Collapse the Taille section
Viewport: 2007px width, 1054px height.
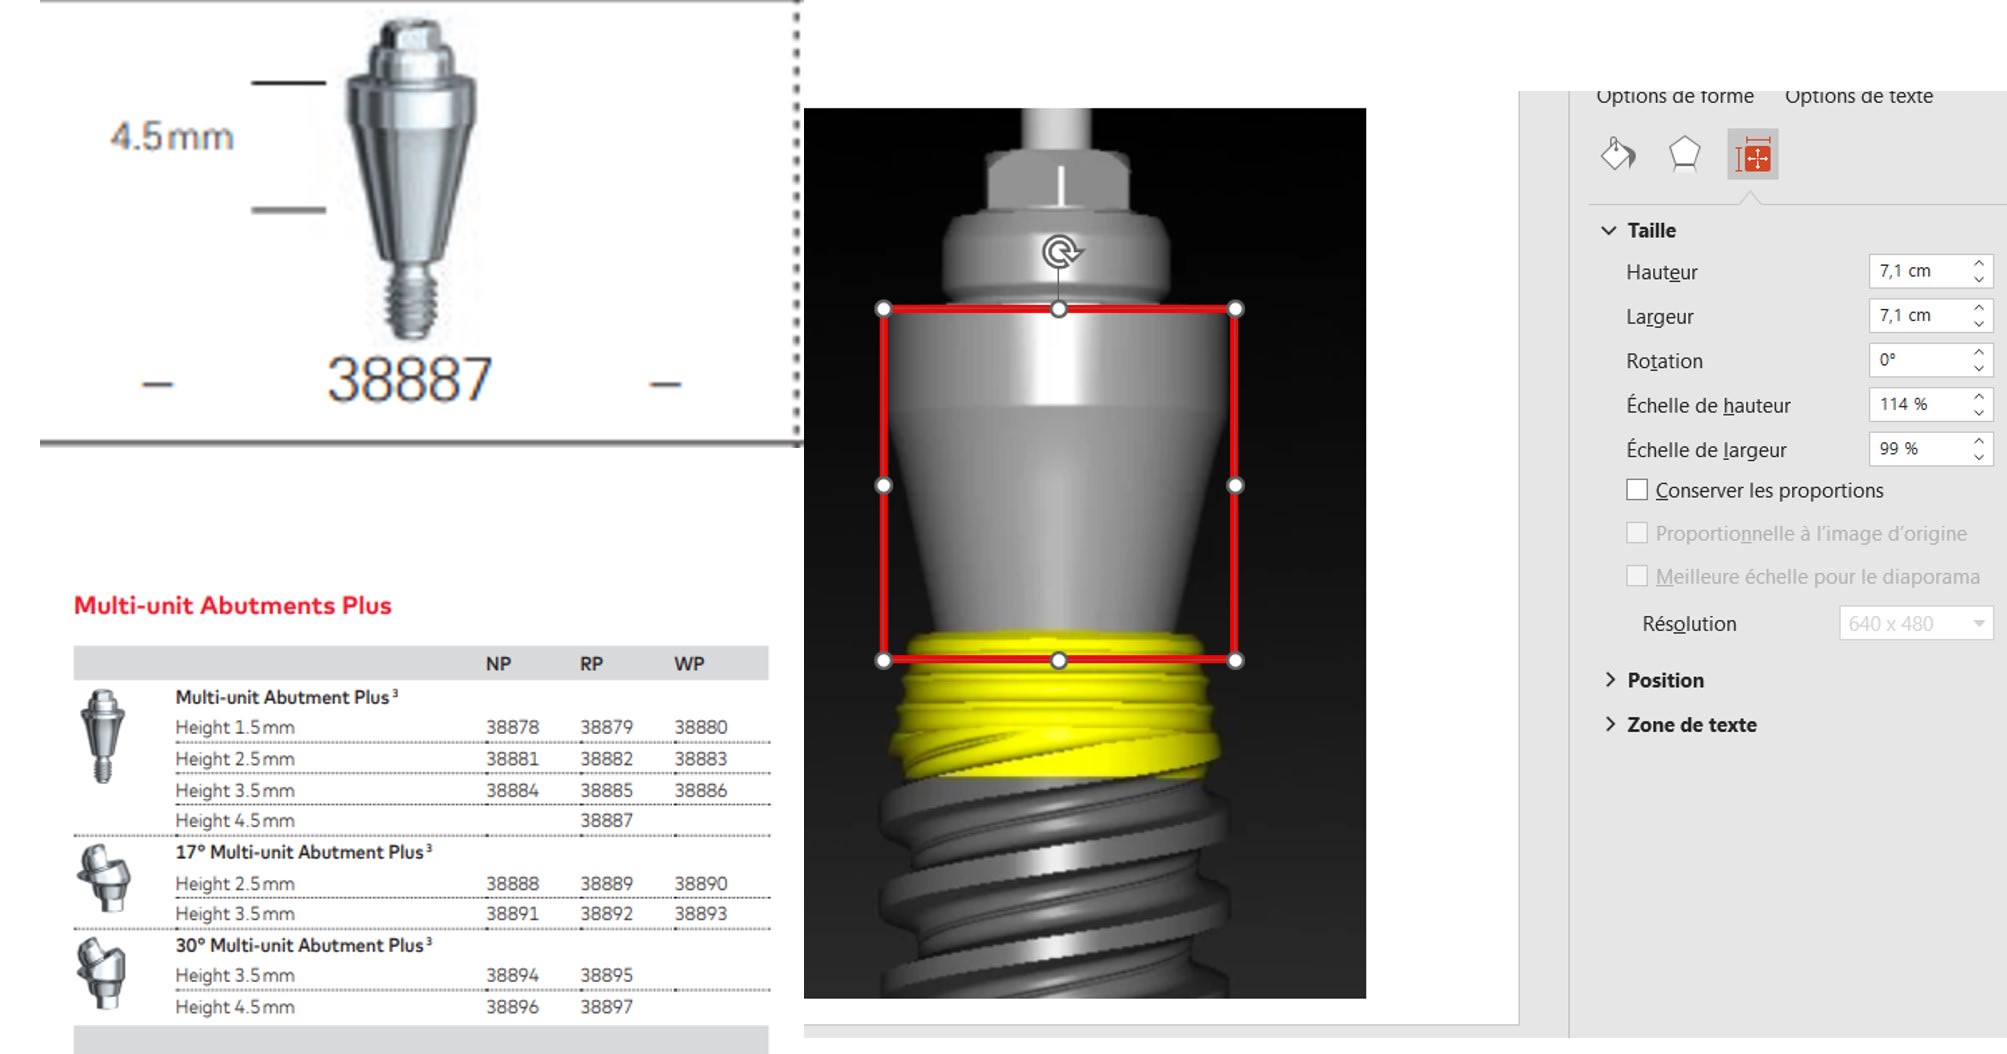pyautogui.click(x=1609, y=230)
